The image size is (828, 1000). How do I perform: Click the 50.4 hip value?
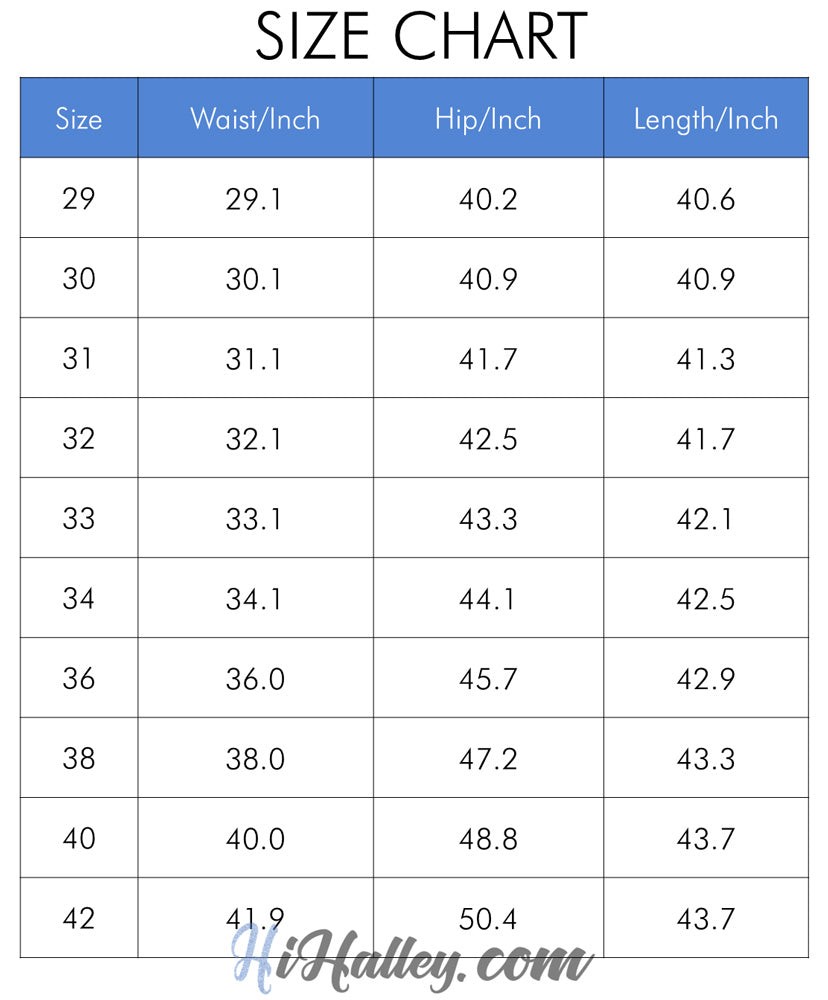tap(488, 919)
